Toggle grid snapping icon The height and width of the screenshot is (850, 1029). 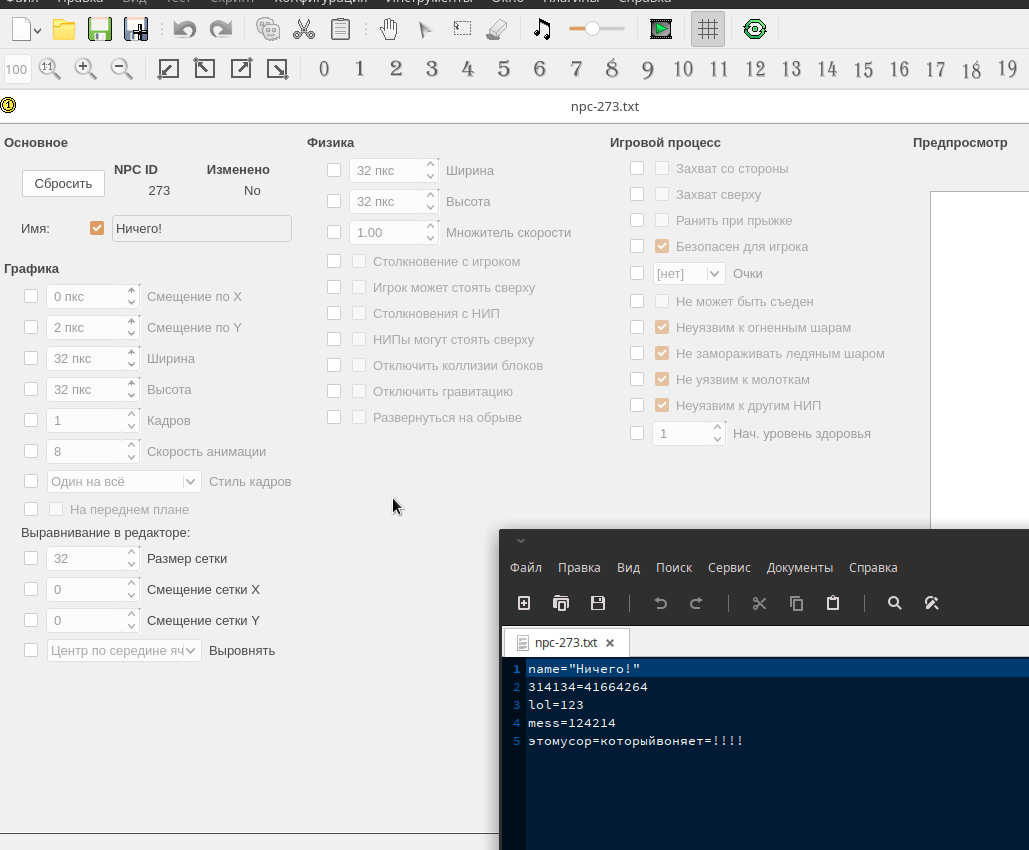[x=707, y=30]
